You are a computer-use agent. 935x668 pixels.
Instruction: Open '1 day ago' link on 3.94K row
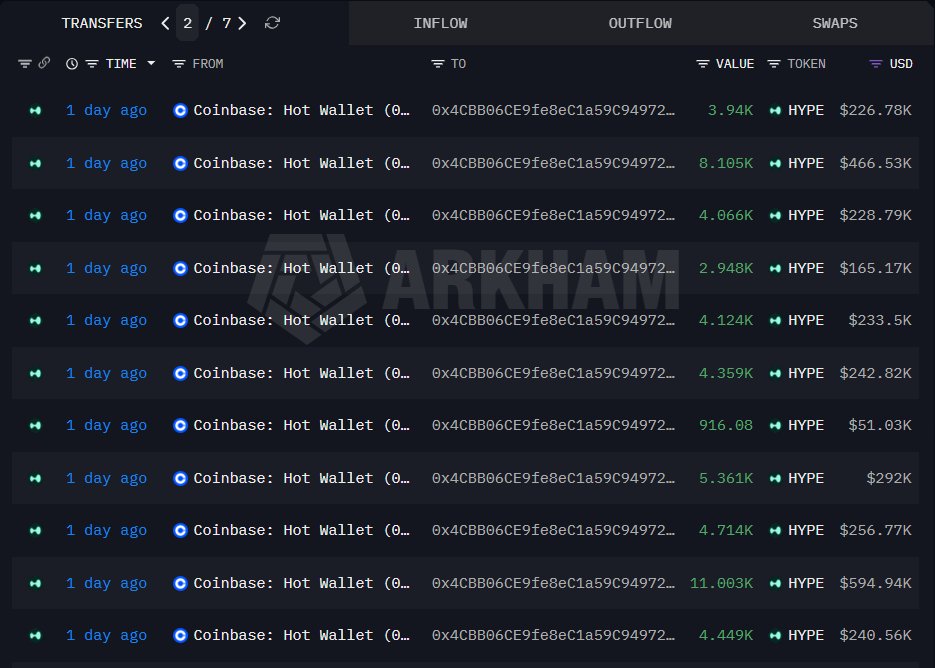(x=106, y=110)
